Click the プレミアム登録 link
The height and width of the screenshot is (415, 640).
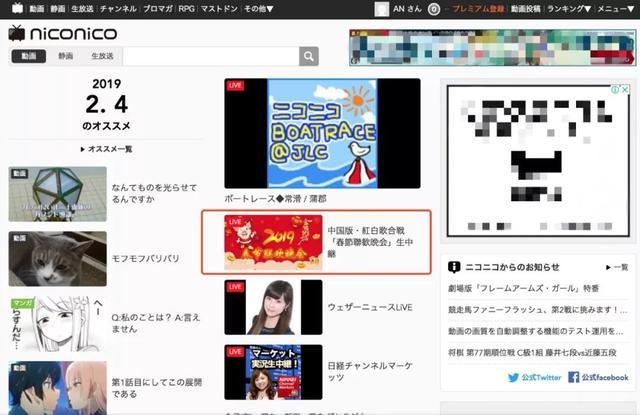478,9
